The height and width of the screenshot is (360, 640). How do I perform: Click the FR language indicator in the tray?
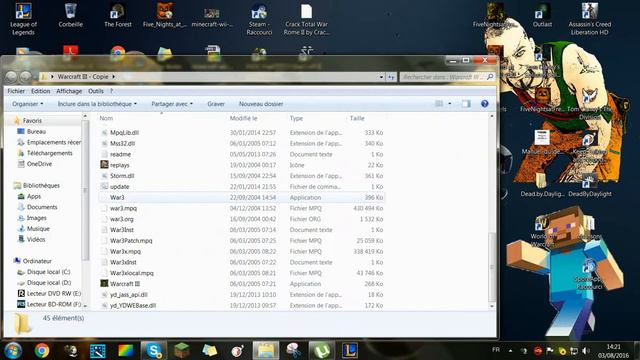tap(496, 350)
